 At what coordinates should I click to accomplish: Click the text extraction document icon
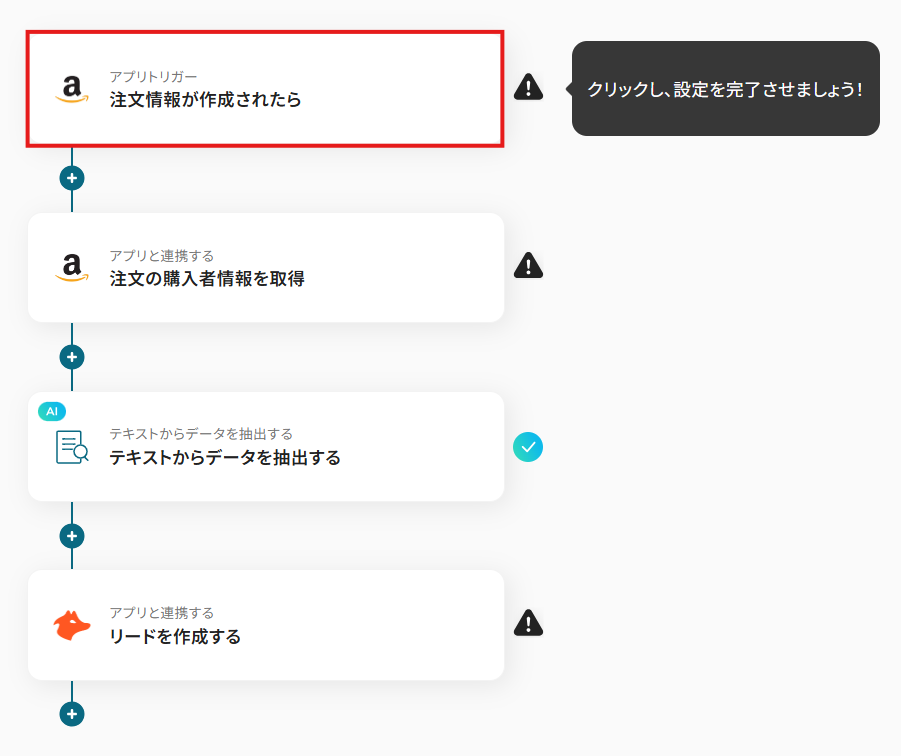72,447
